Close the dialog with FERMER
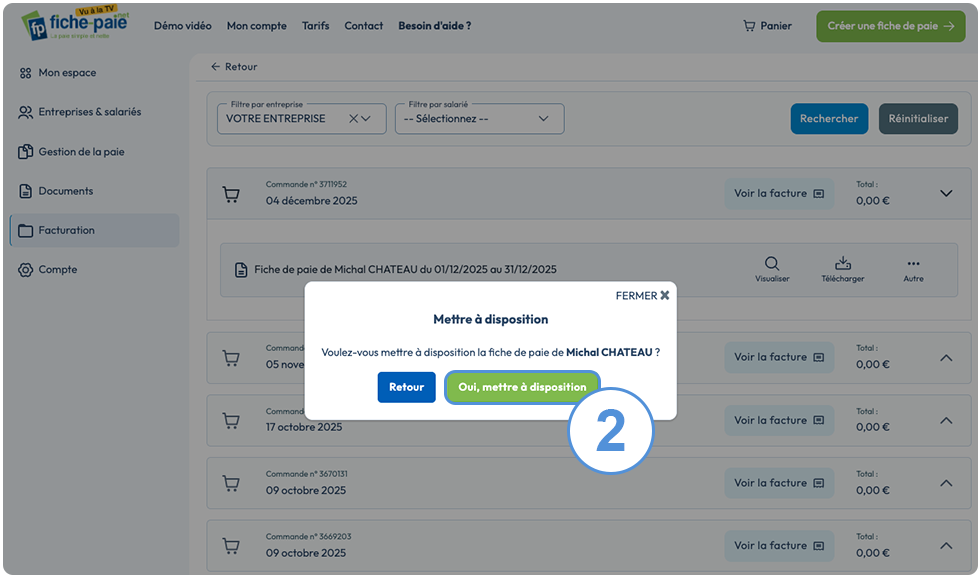This screenshot has width=980, height=585. click(642, 296)
